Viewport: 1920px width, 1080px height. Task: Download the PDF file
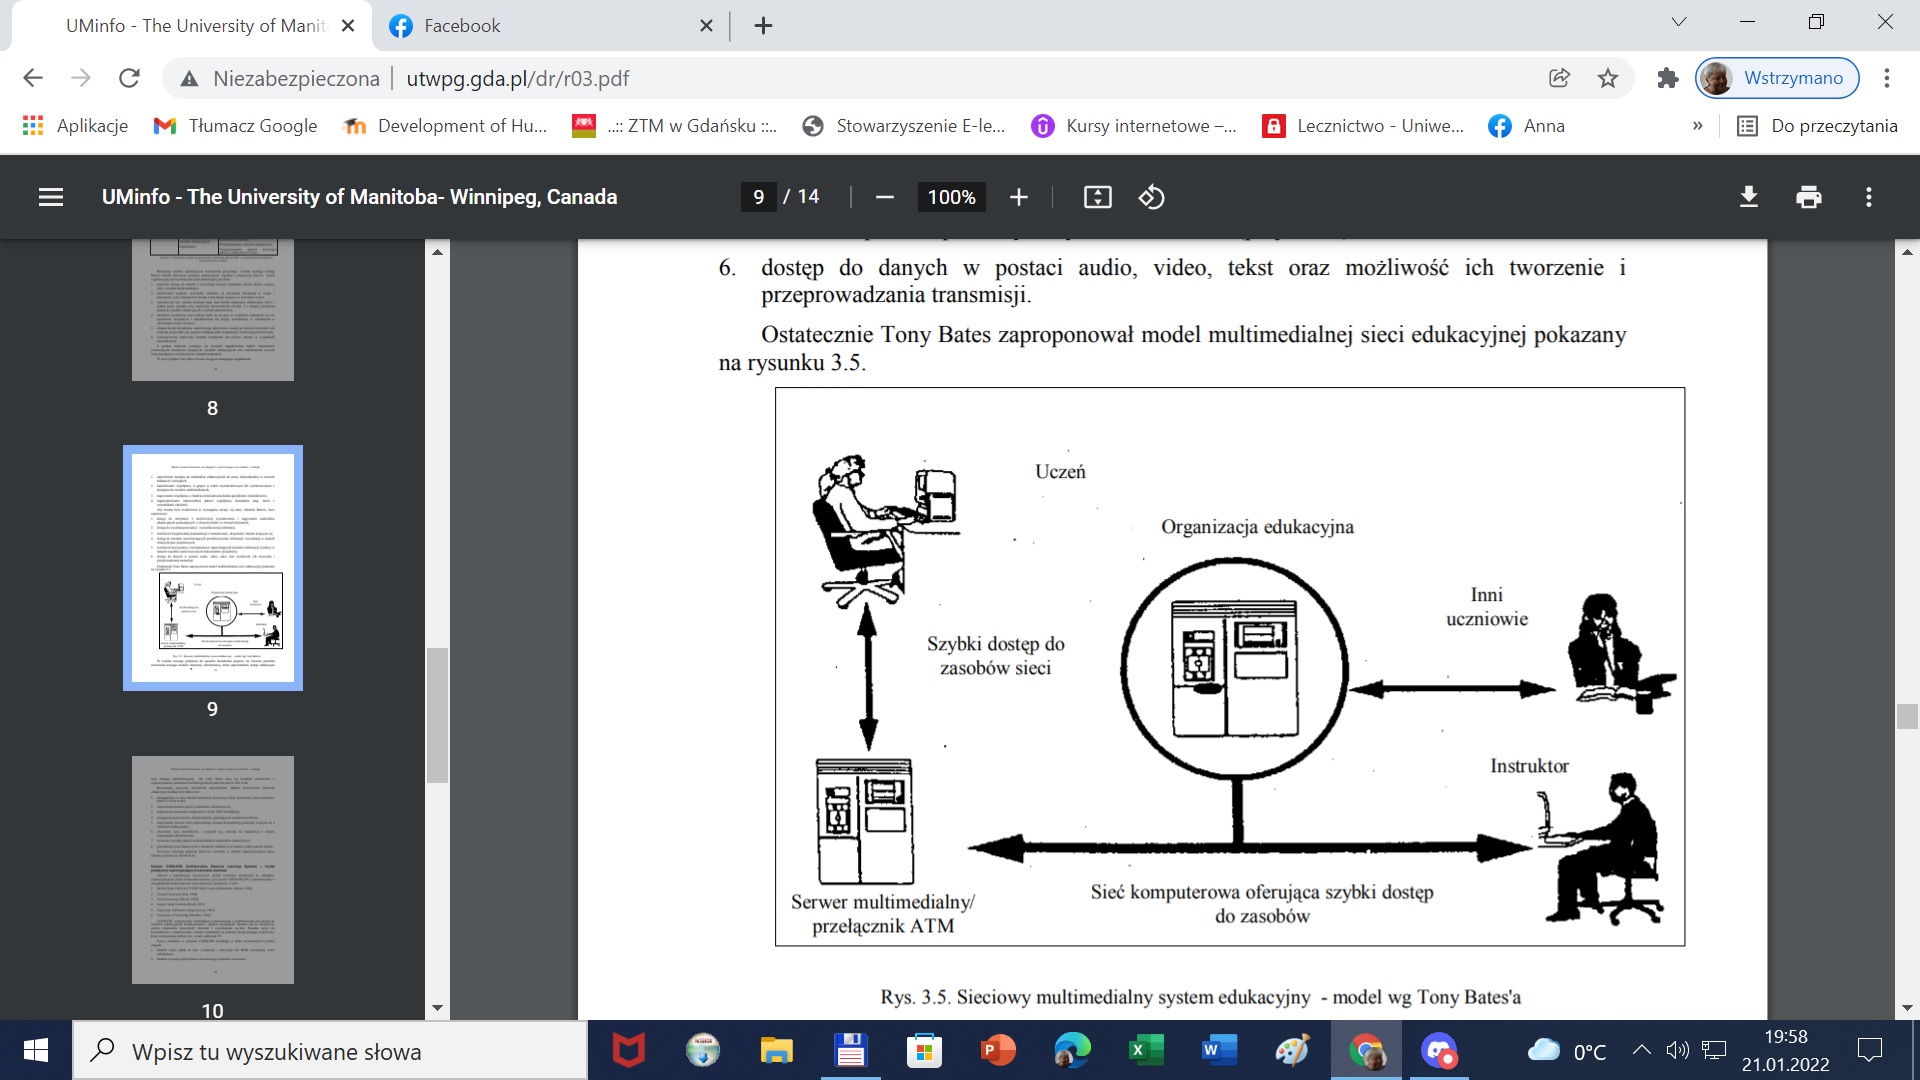tap(1748, 197)
